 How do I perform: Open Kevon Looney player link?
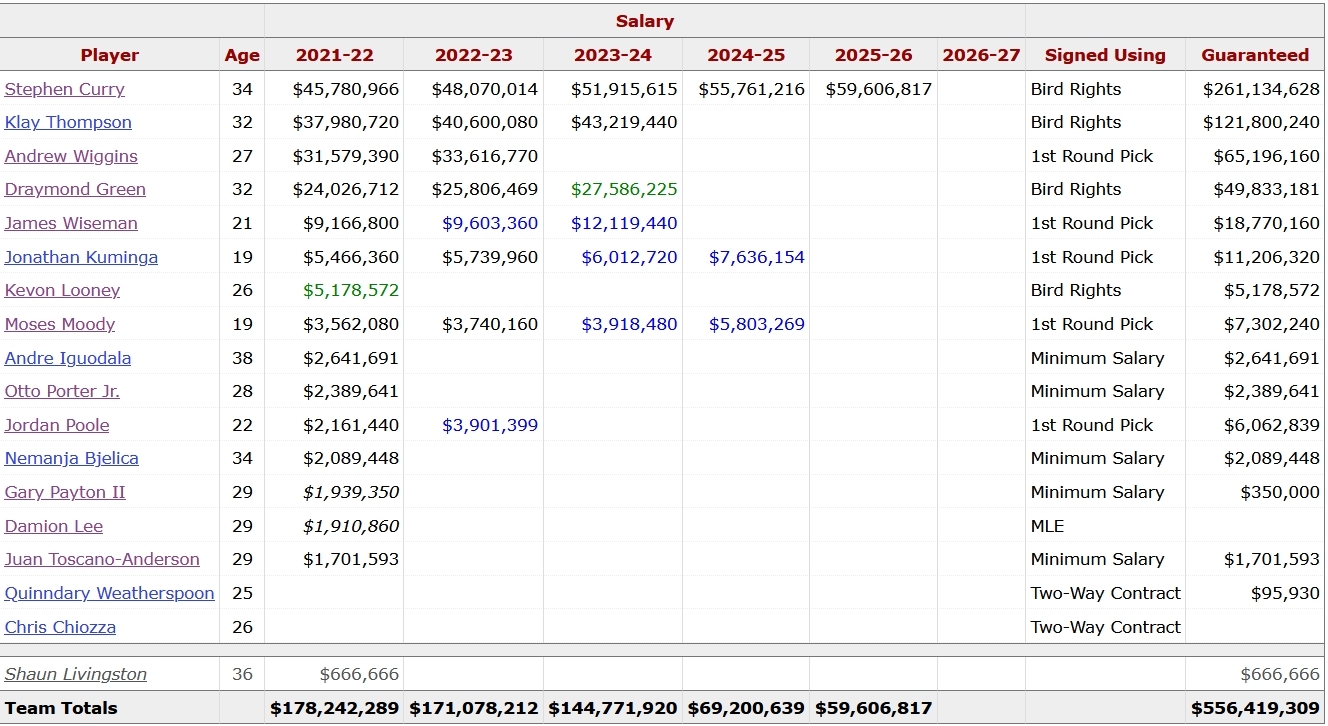tap(62, 290)
